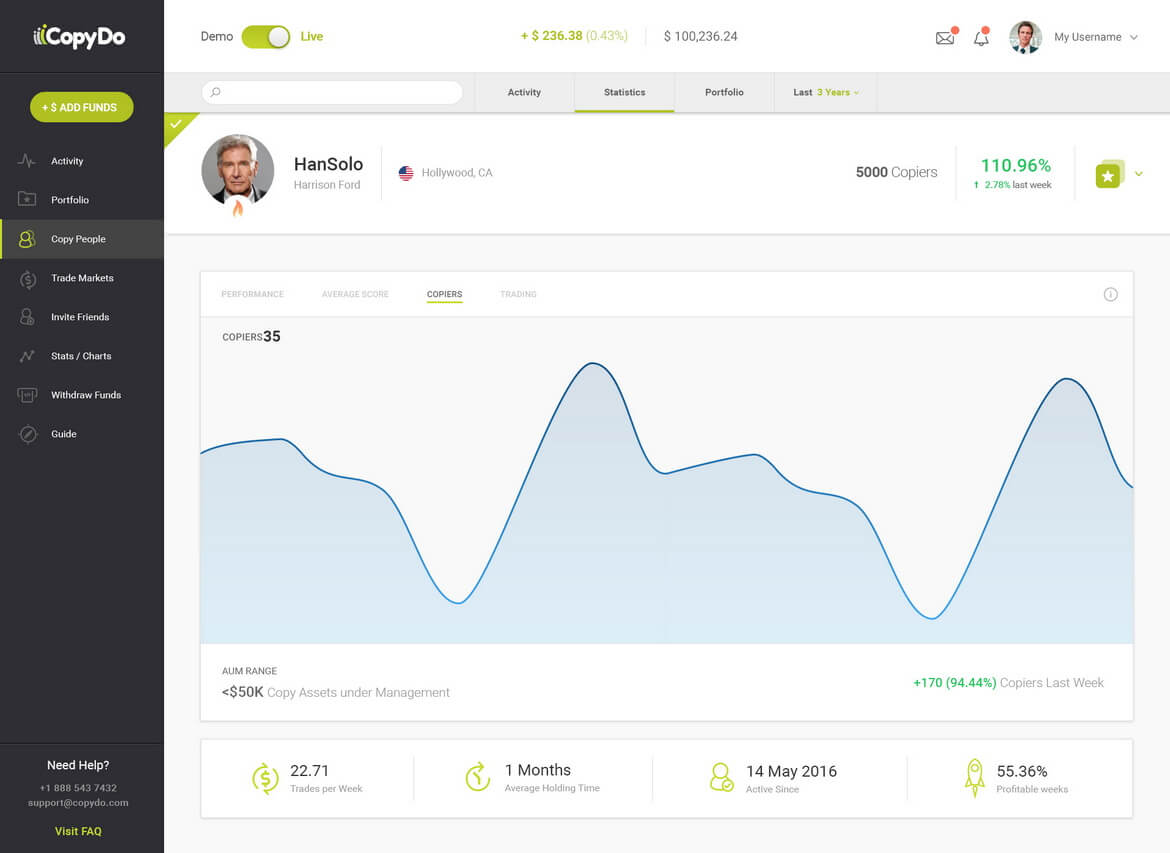Click into the search input field
Image resolution: width=1170 pixels, height=853 pixels.
tap(332, 93)
